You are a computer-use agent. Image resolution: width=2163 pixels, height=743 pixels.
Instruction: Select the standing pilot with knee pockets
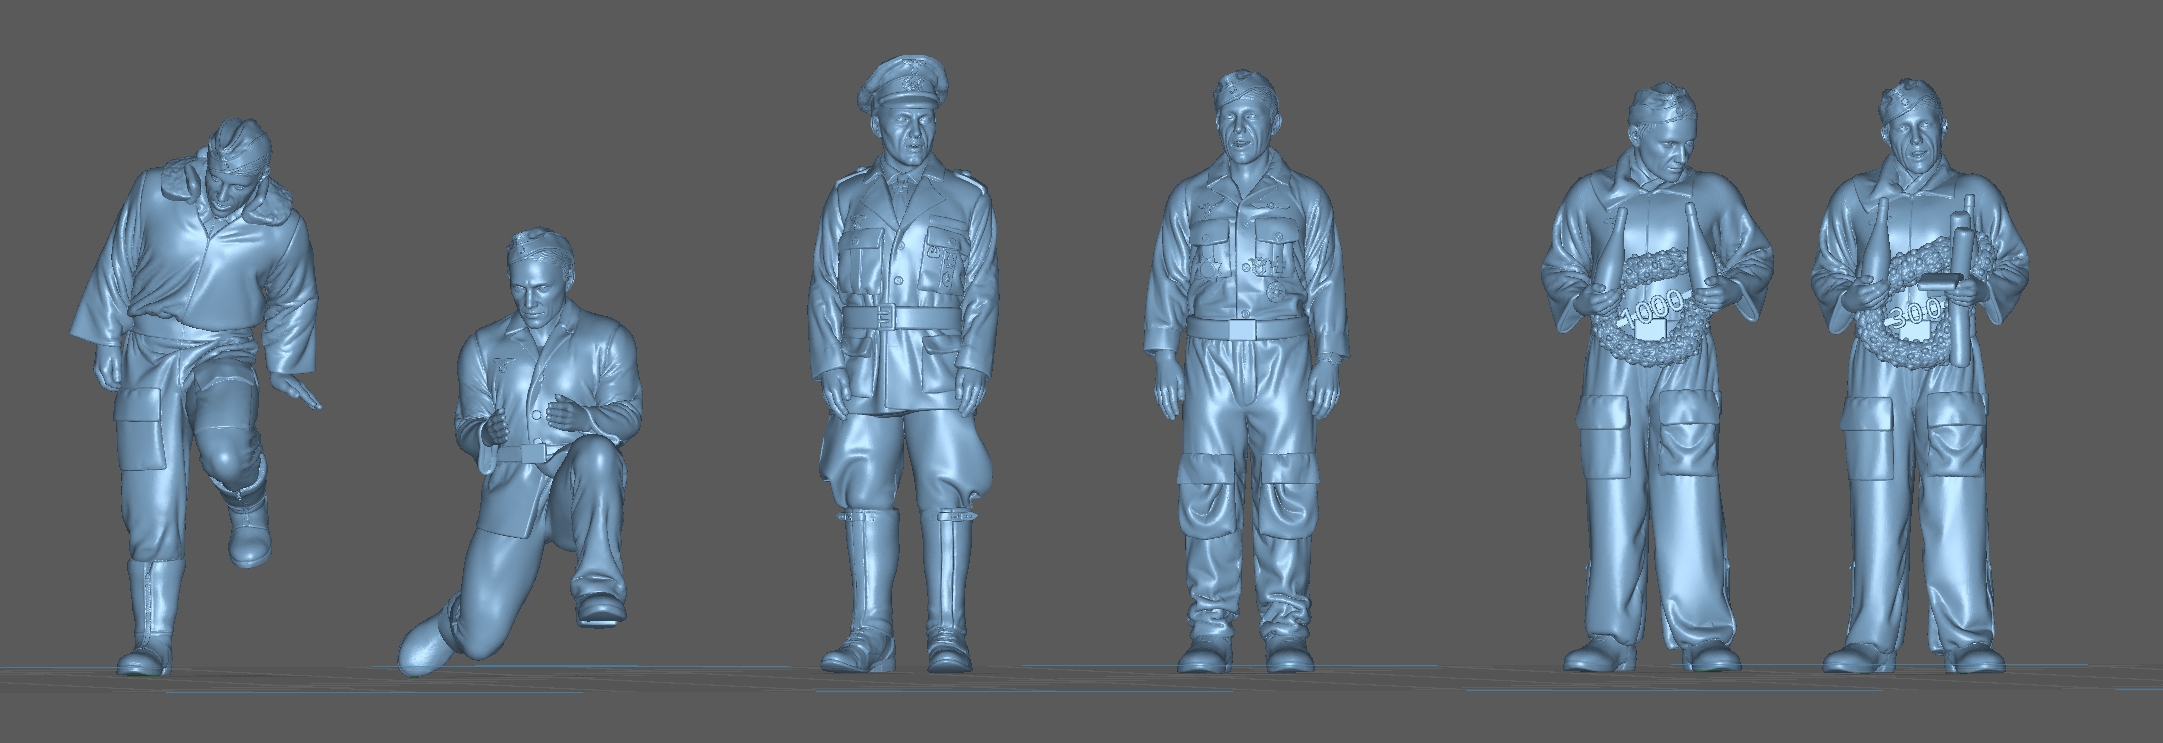1245,370
